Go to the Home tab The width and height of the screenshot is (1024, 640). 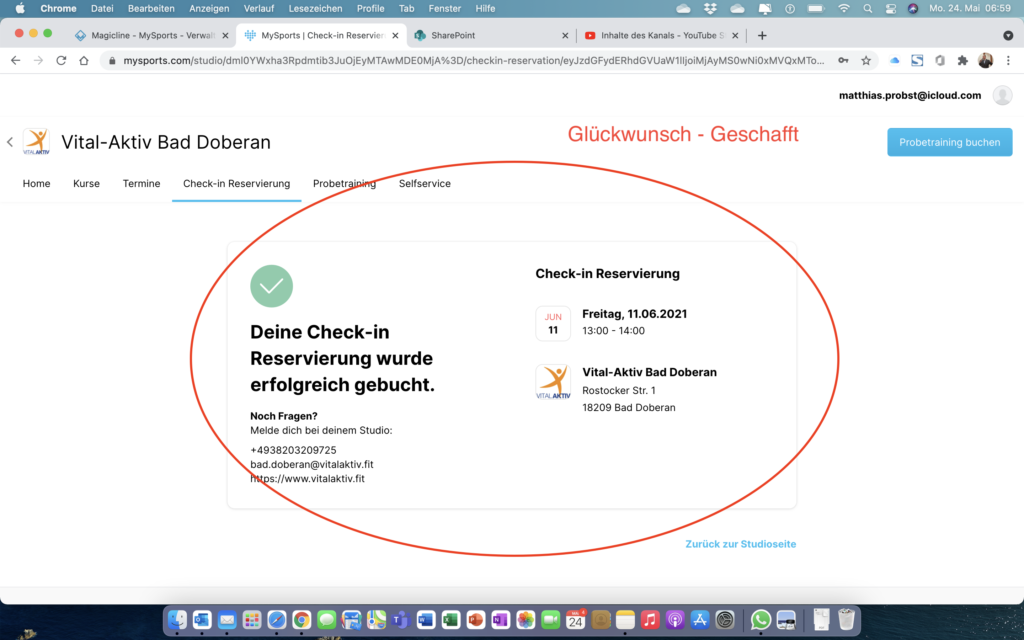pos(37,184)
